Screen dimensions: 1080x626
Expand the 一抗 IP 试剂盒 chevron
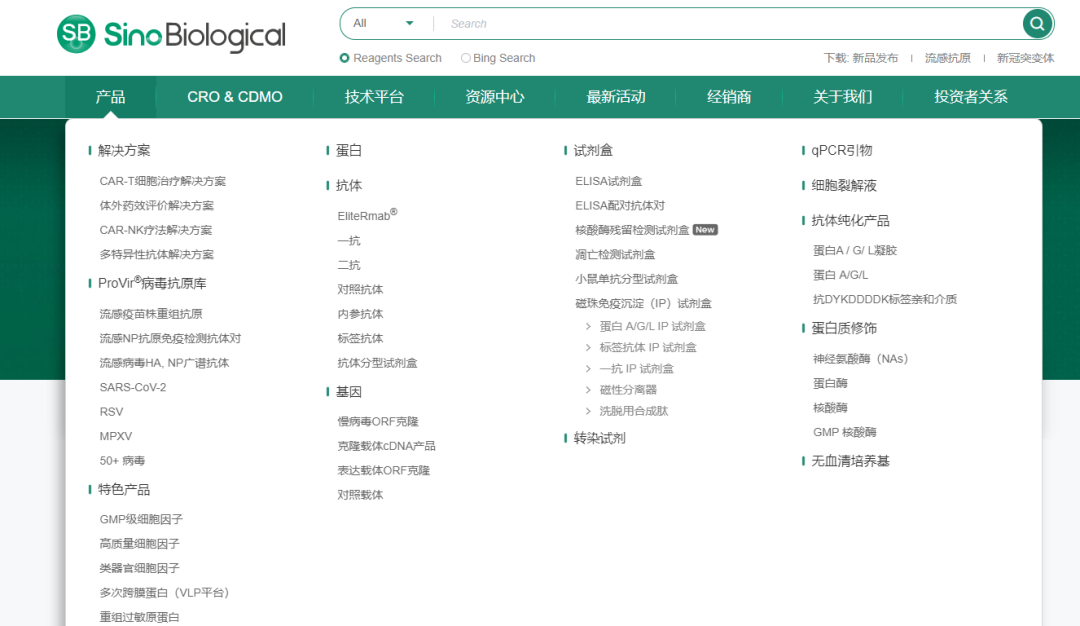pos(588,369)
